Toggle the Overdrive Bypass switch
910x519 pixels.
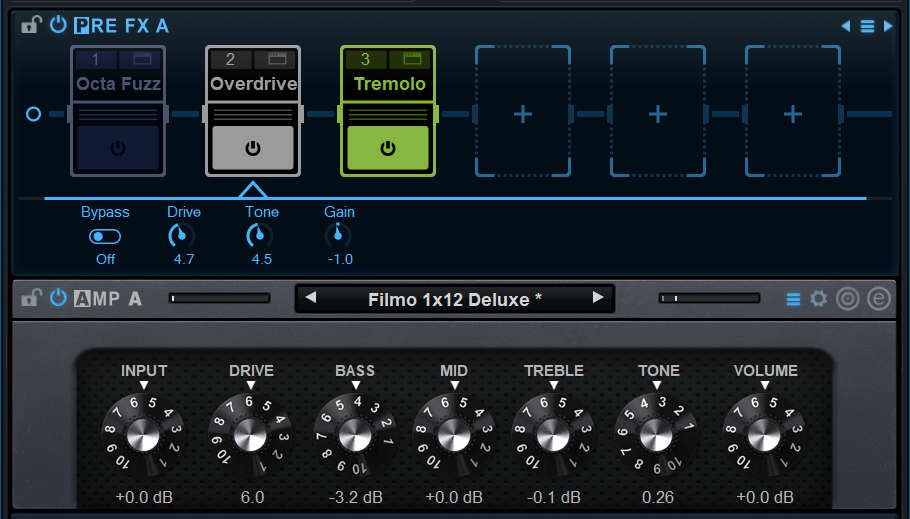coord(105,237)
